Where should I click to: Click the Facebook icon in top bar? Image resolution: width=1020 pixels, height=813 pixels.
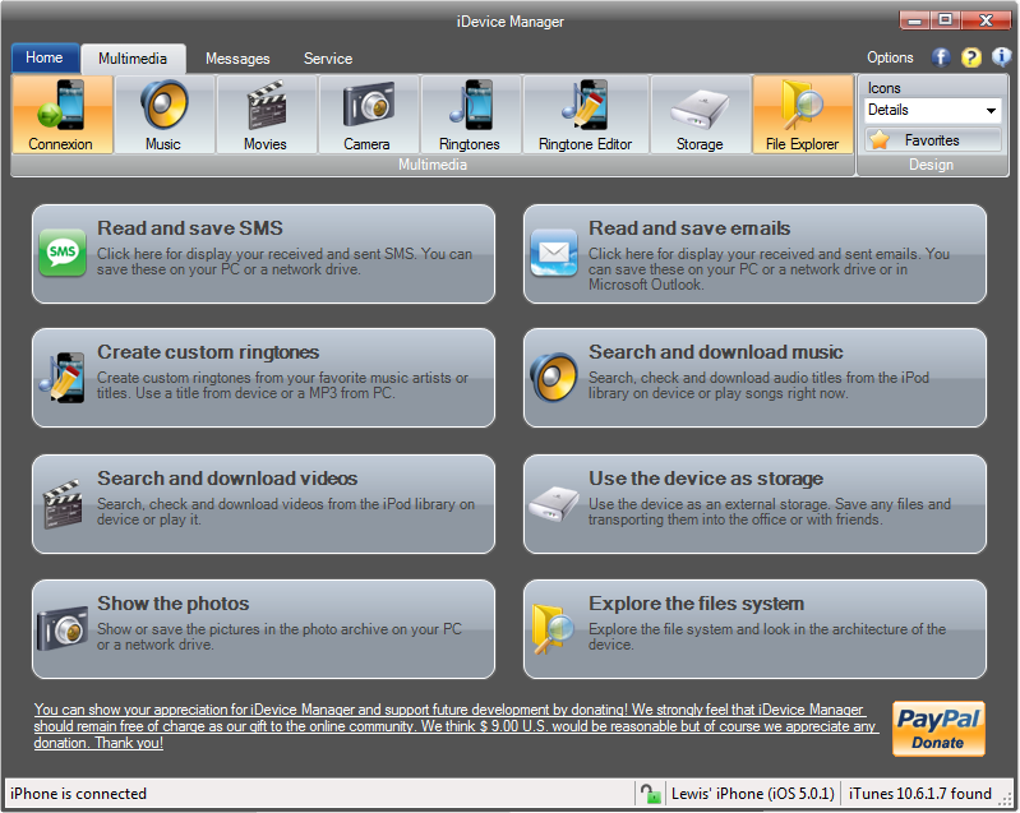click(x=941, y=58)
